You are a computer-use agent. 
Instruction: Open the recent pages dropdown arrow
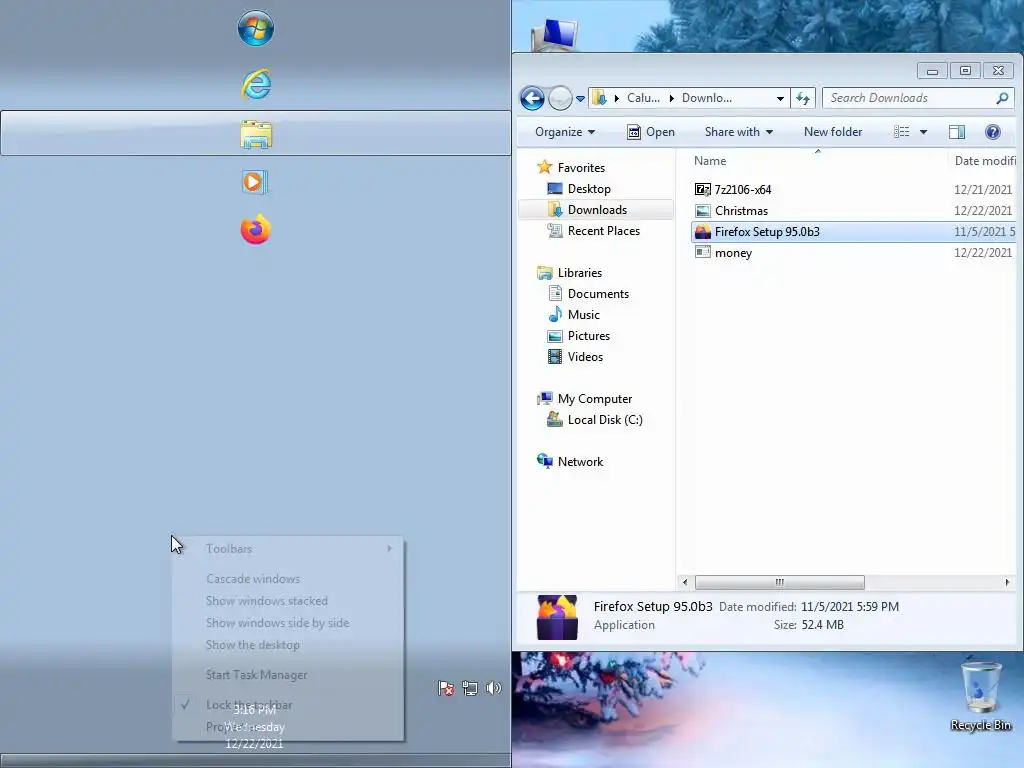pos(580,99)
